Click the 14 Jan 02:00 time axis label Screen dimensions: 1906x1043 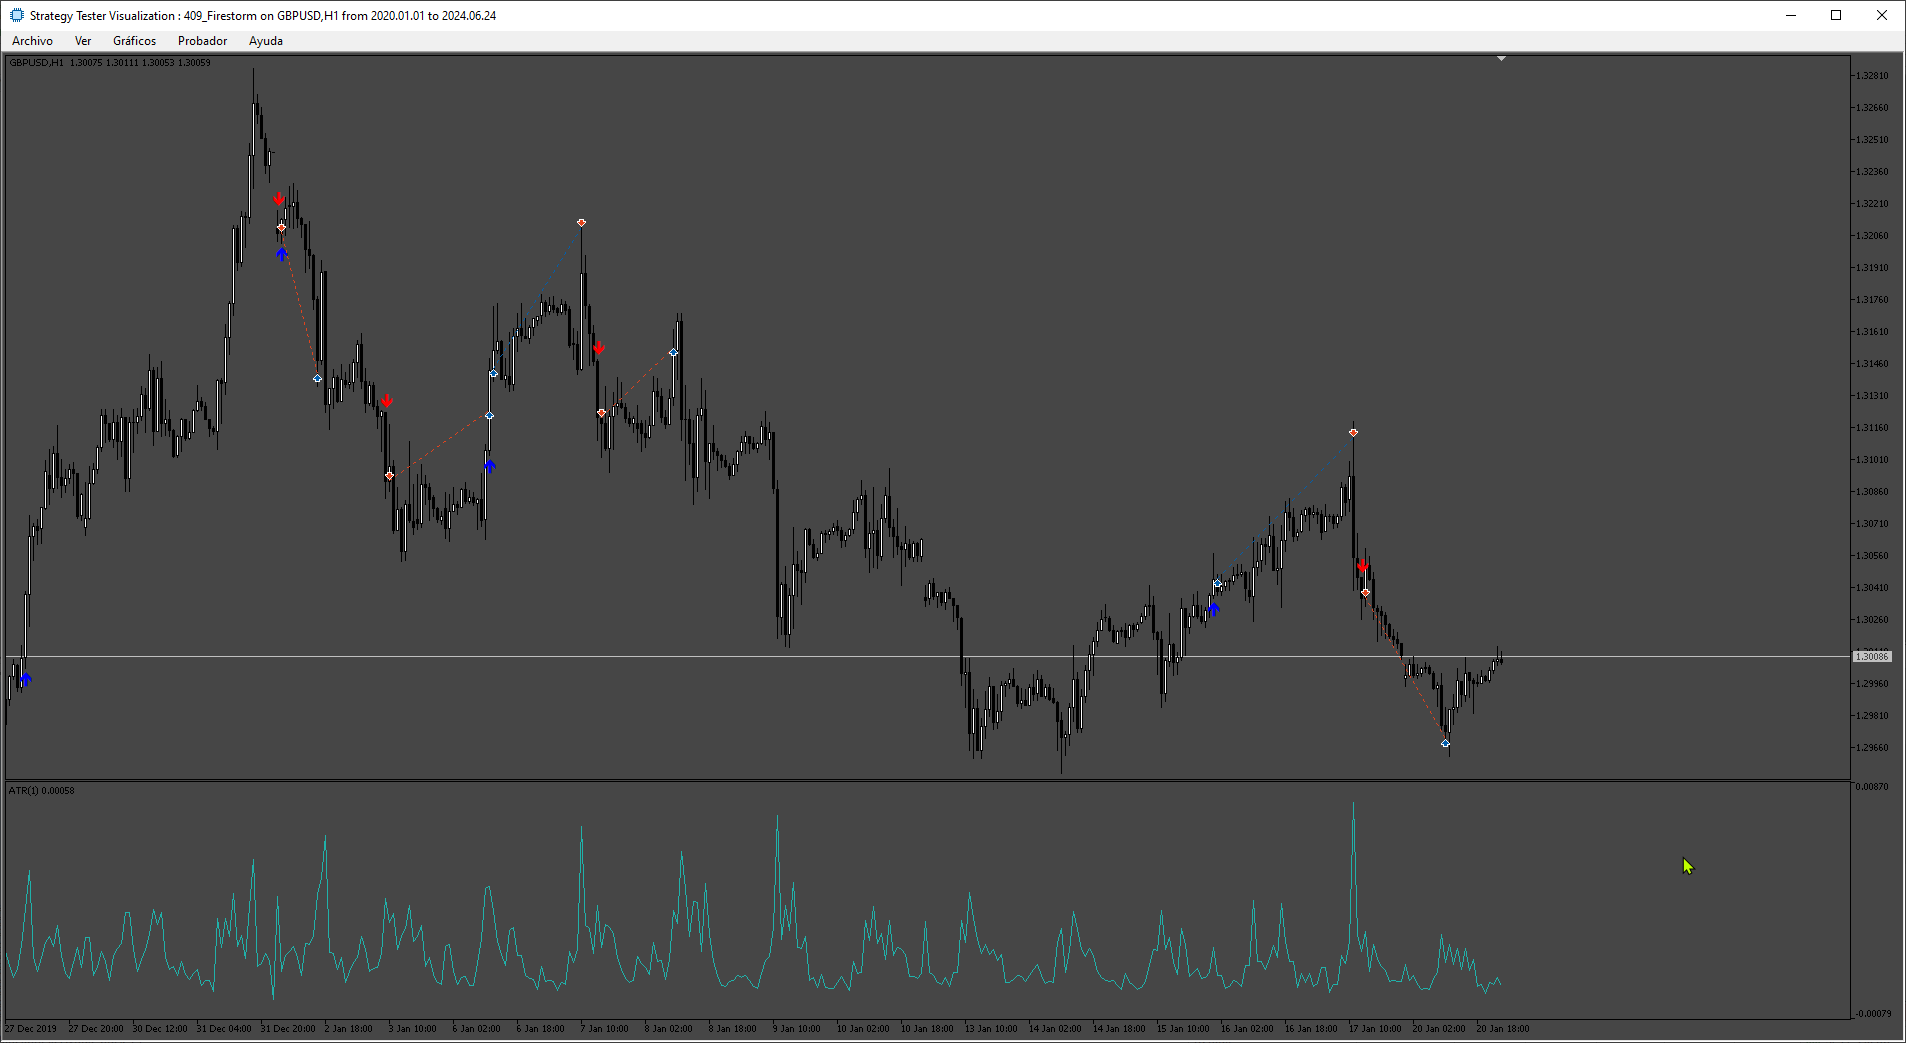click(x=1055, y=1029)
